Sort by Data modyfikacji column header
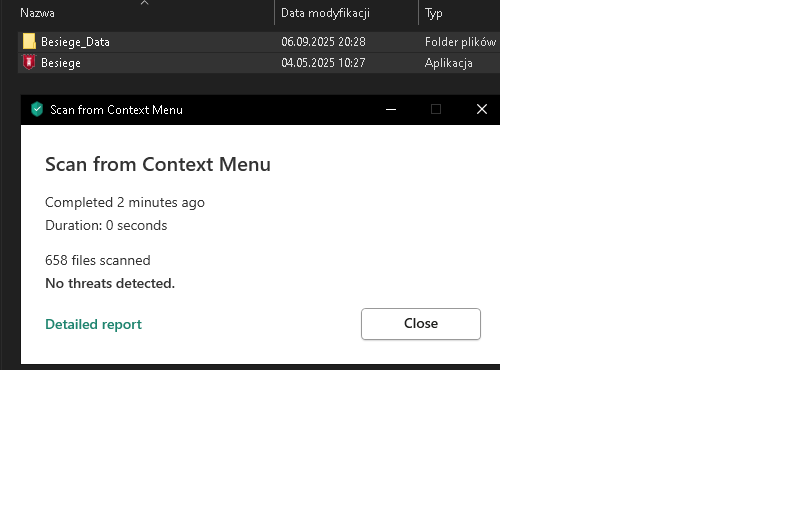Image resolution: width=810 pixels, height=527 pixels. pos(325,13)
